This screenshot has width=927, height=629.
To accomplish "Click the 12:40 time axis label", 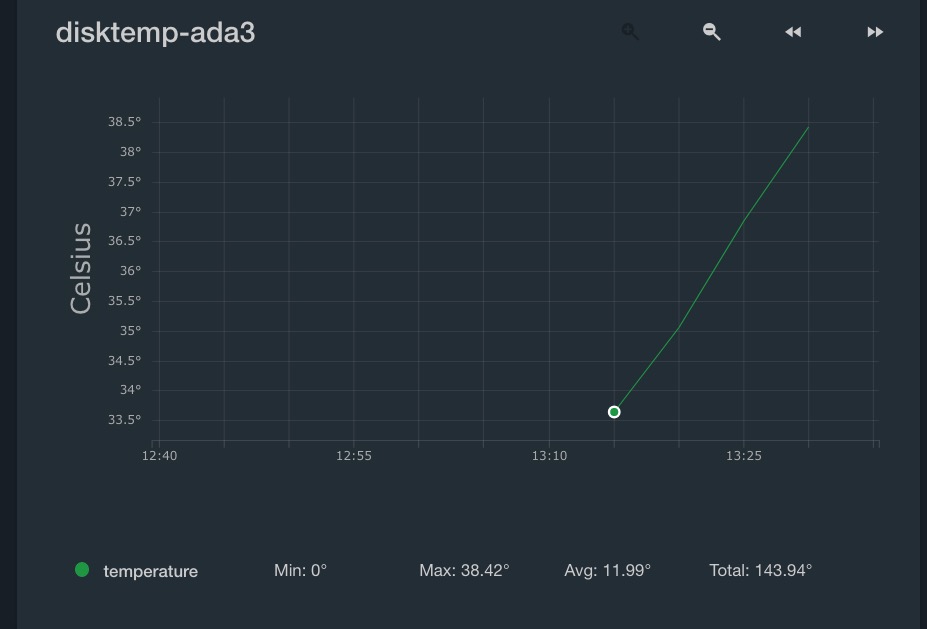I will pos(160,456).
